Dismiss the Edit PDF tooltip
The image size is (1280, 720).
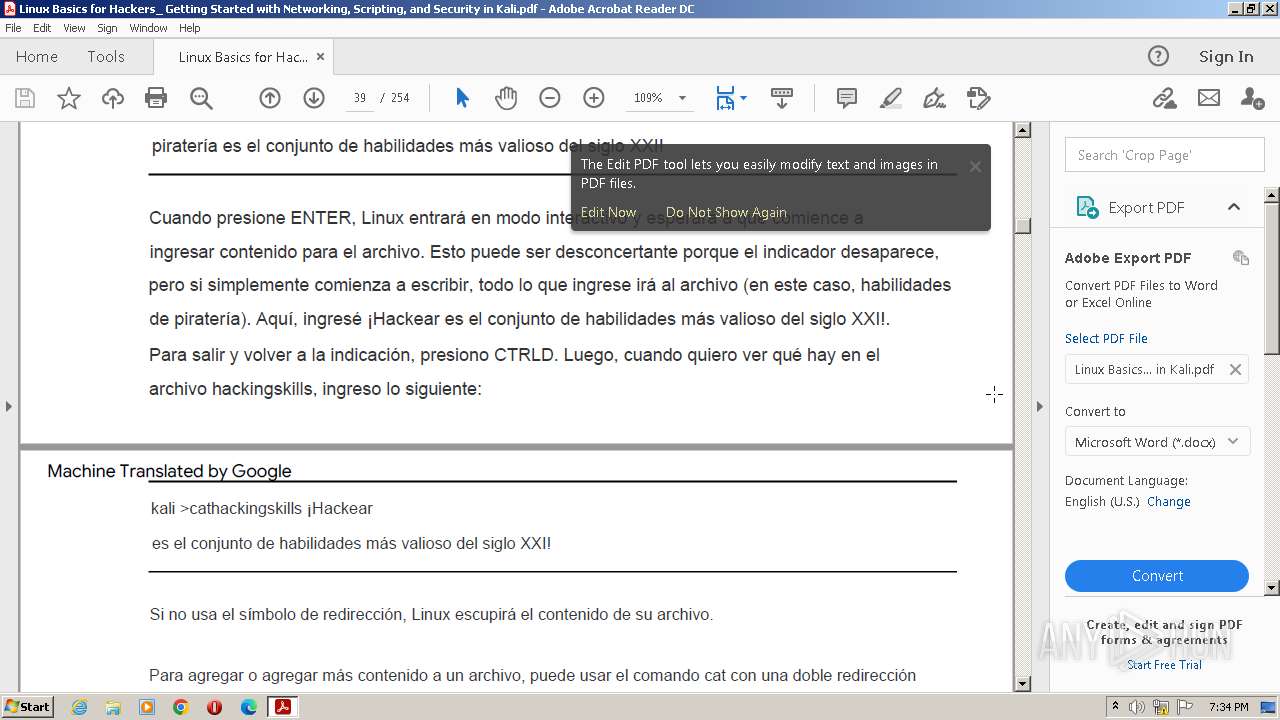pos(975,166)
